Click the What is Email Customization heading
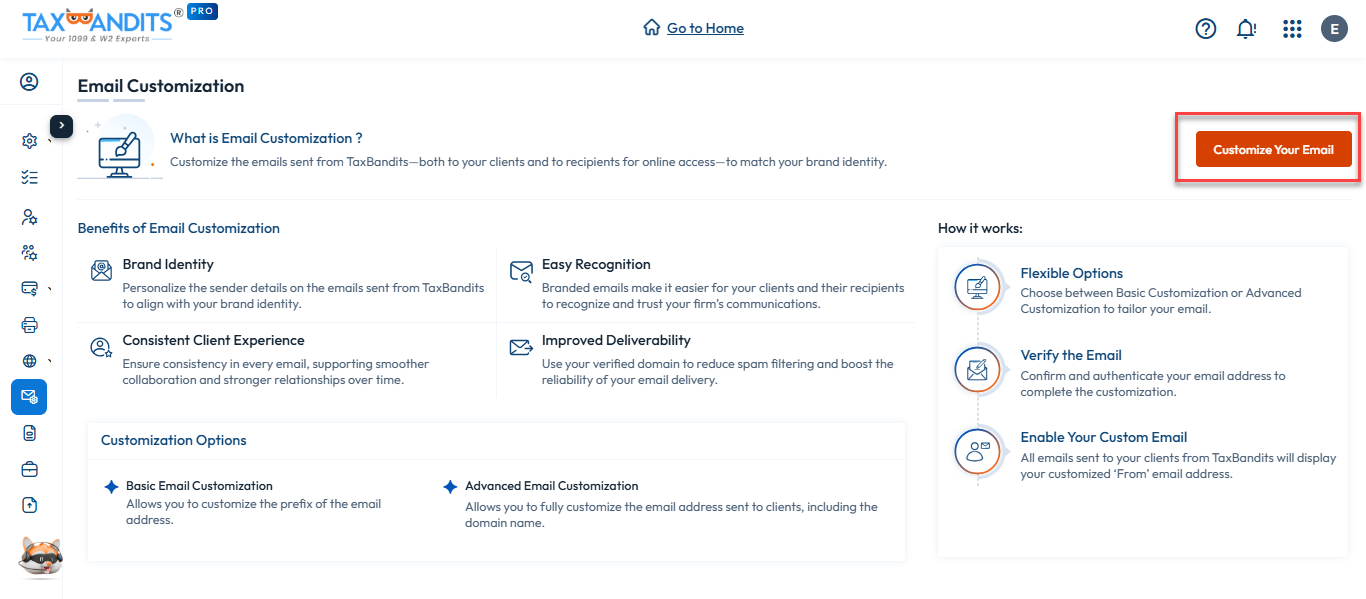This screenshot has height=599, width=1366. pos(266,138)
